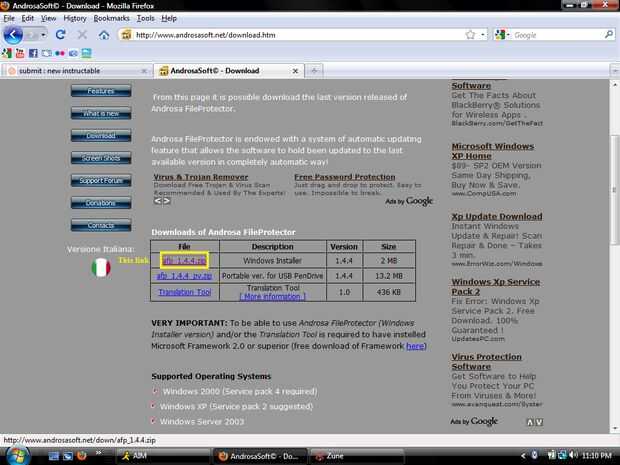Screen dimensions: 620x465
Task: Open the Bookmarks menu
Action: pos(112,18)
